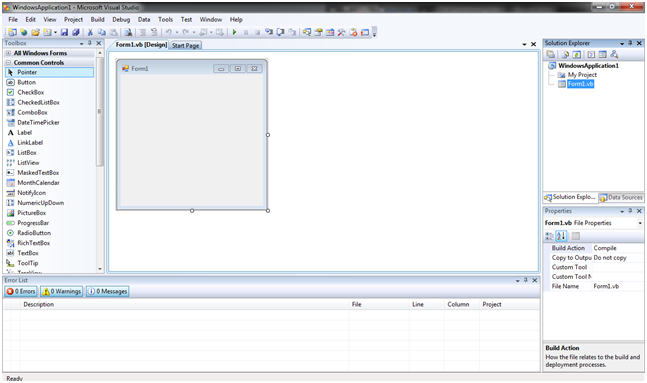Click the Cut scissors icon
Viewport: 647px width, 383px height.
point(90,32)
